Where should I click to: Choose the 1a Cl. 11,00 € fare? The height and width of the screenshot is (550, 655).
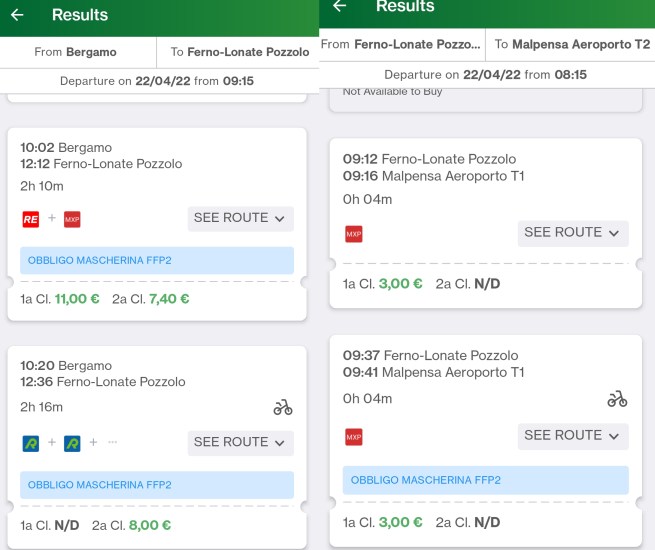[60, 299]
